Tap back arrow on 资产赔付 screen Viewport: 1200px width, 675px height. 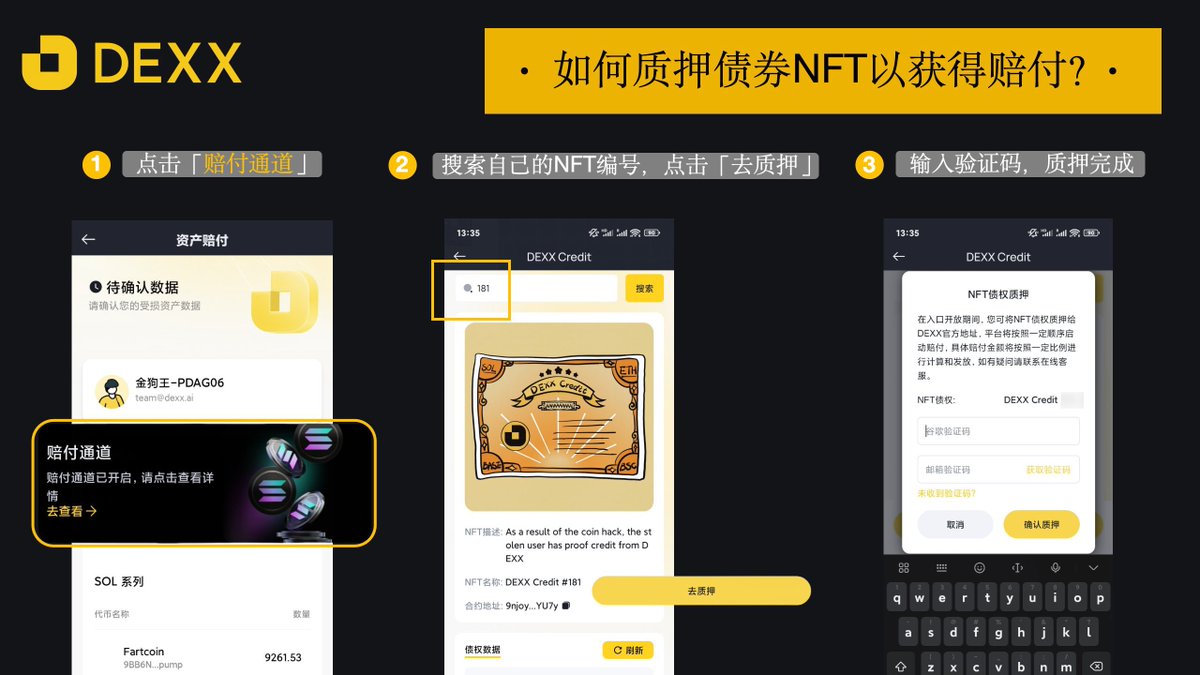88,239
